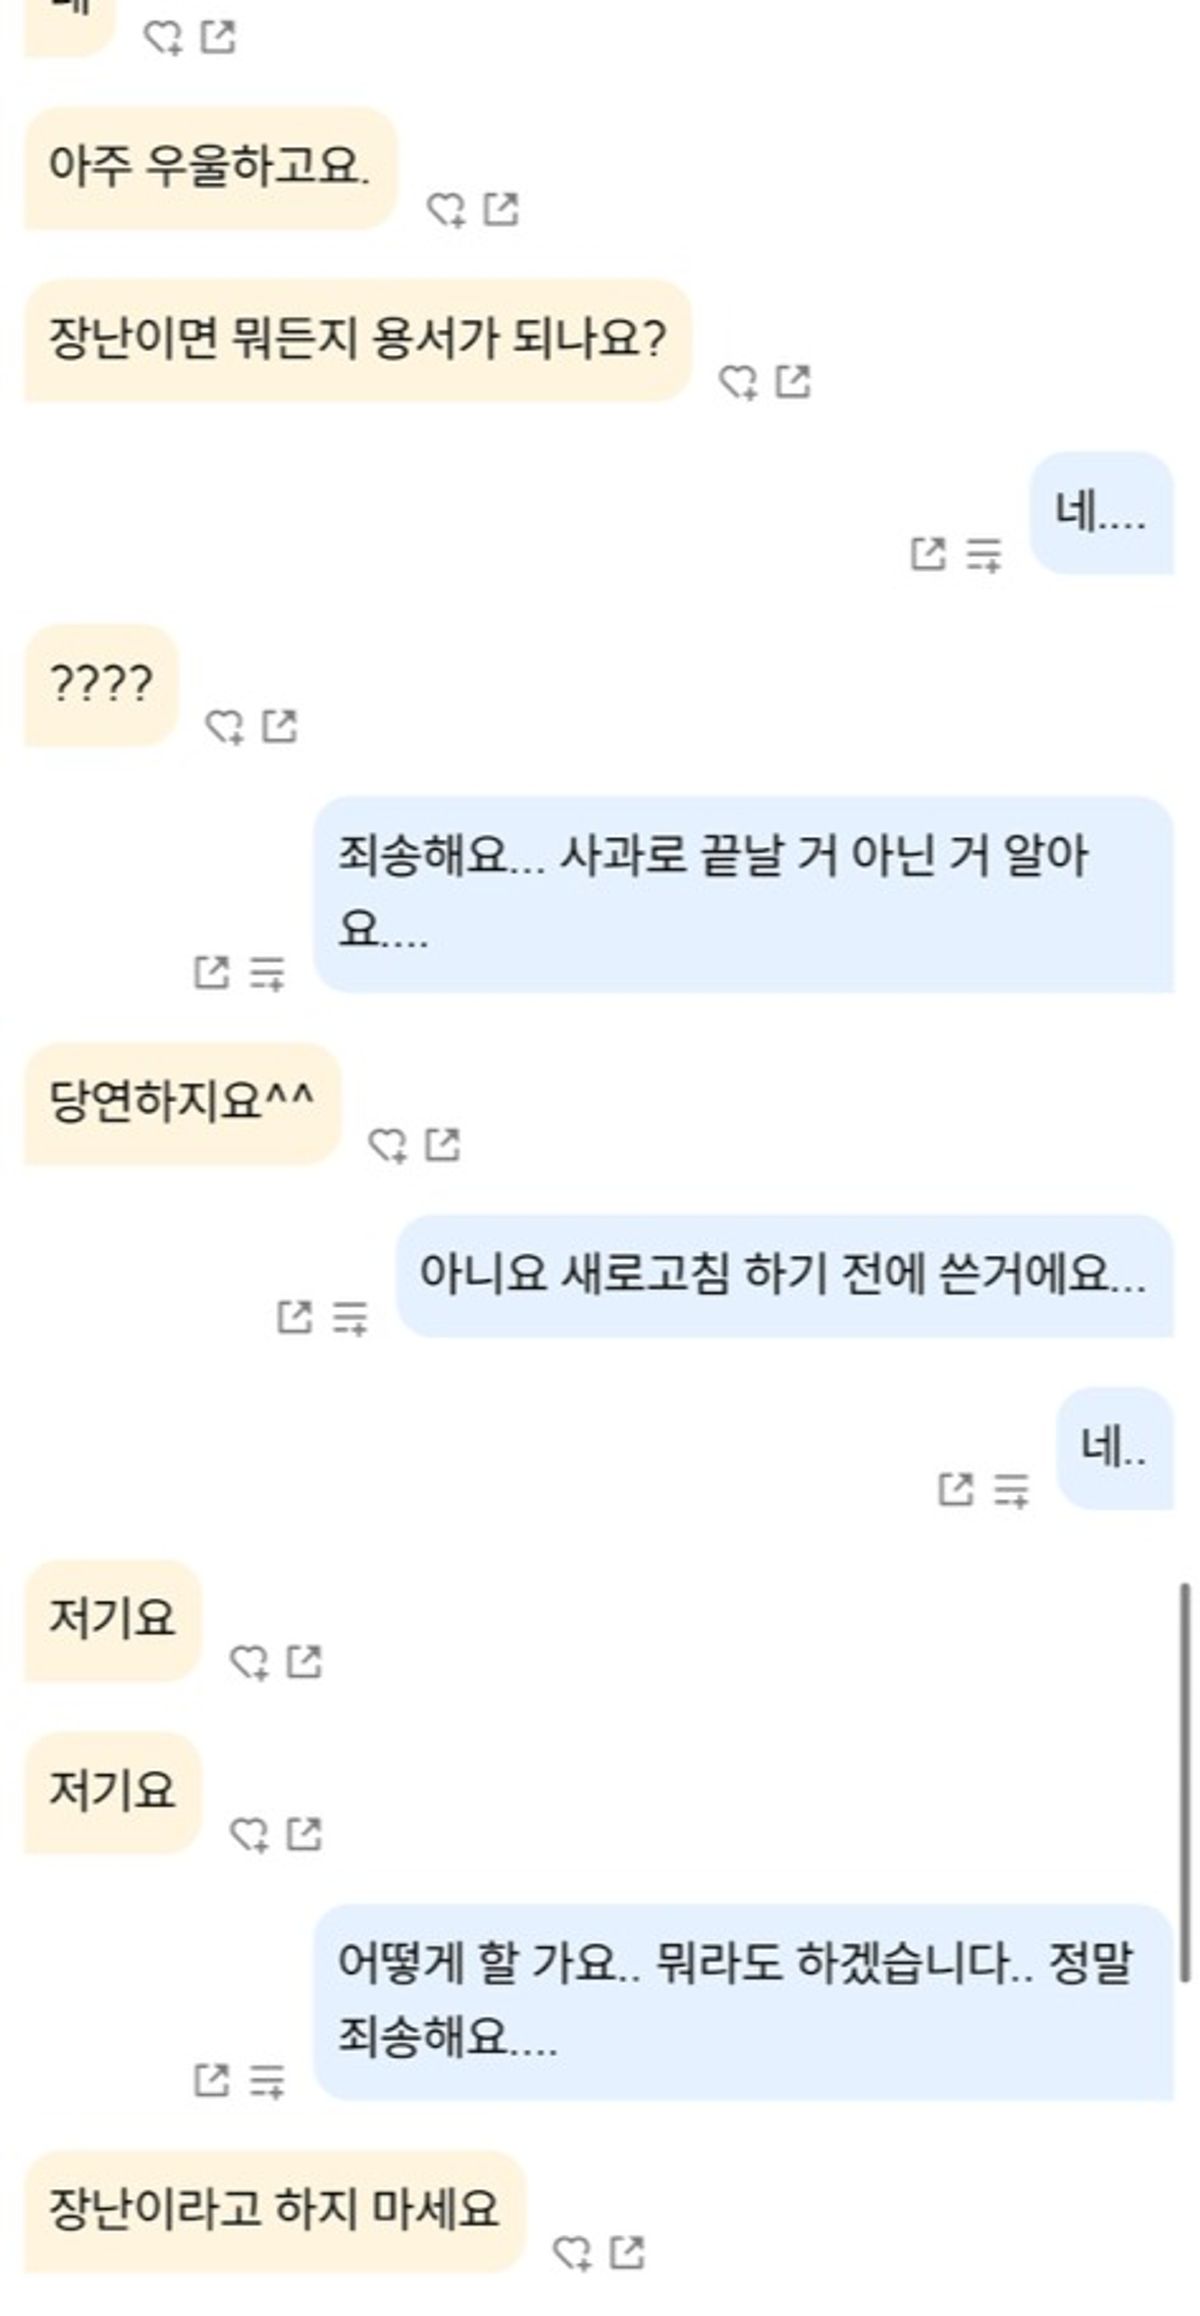
Task: Open options icon beside the '네..' reply
Action: coord(1011,1490)
